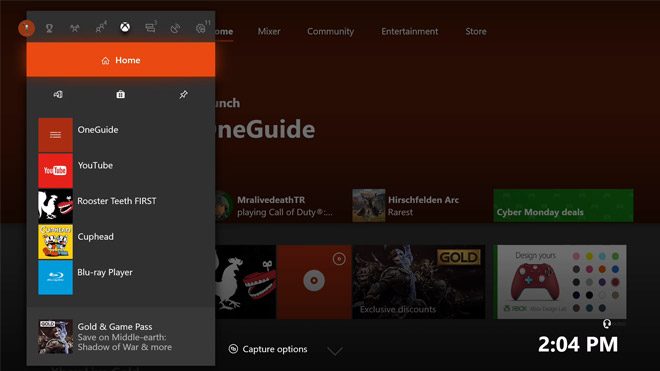Open the Pins pushpin icon

click(183, 94)
